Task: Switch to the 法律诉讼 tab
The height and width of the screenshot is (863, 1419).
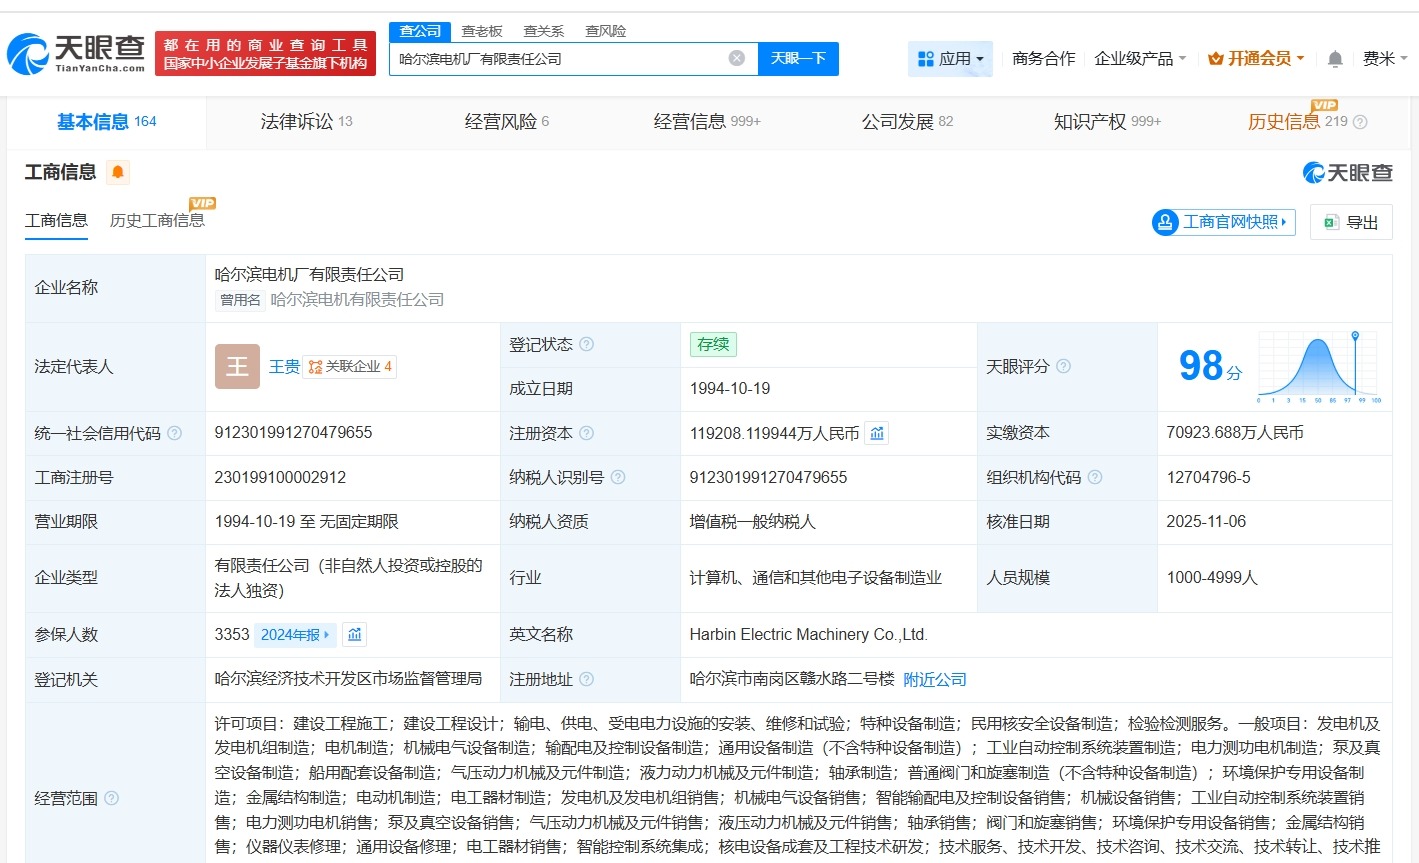Action: (296, 121)
